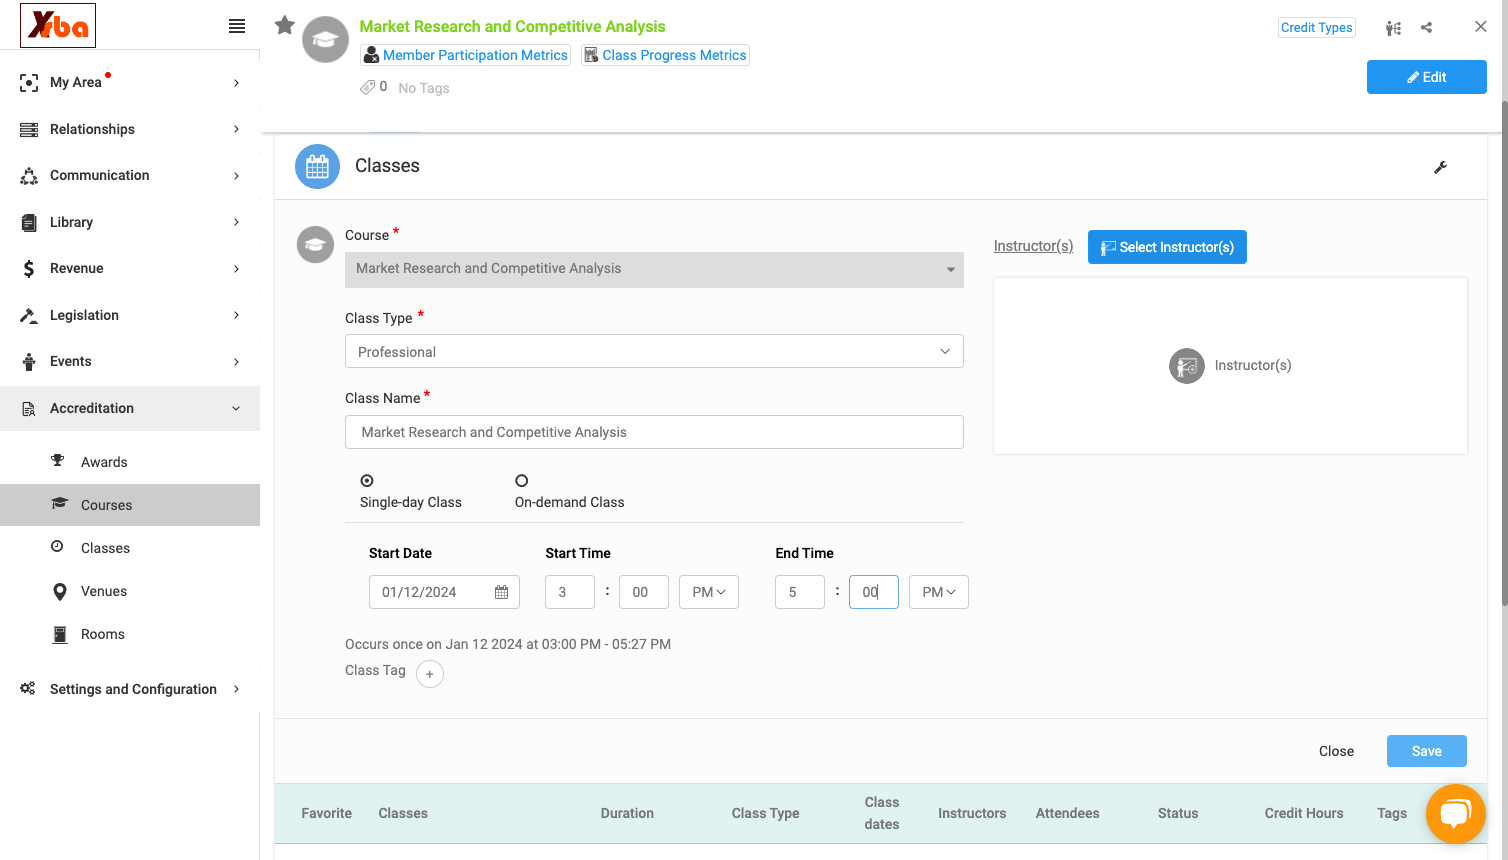Viewport: 1508px width, 860px height.
Task: Toggle the favorite star icon
Action: pyautogui.click(x=285, y=25)
